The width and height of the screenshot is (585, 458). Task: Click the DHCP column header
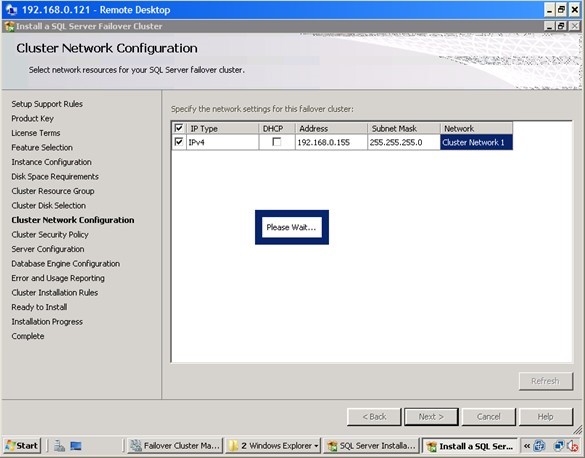click(277, 128)
